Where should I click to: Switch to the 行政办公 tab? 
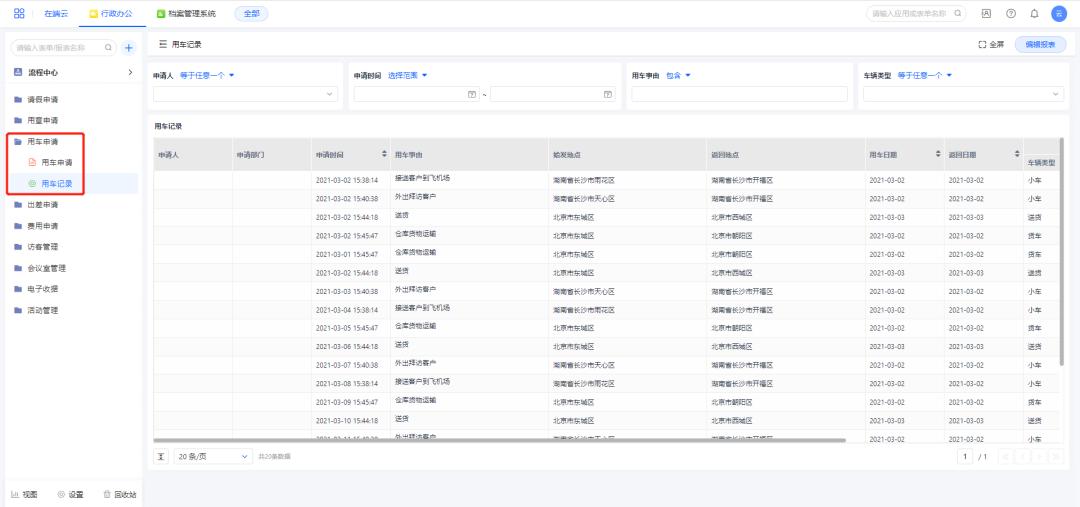coord(112,13)
